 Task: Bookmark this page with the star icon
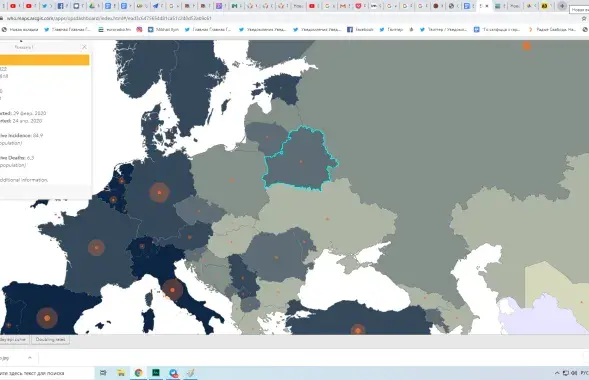(584, 18)
